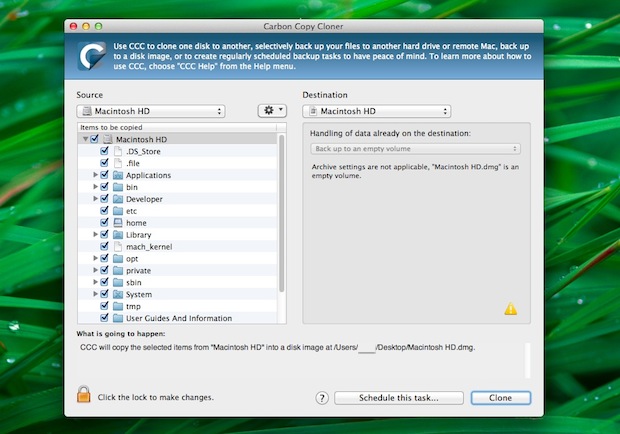This screenshot has height=434, width=620.
Task: Uncheck the Macintosh HD root checkbox
Action: coord(95,139)
